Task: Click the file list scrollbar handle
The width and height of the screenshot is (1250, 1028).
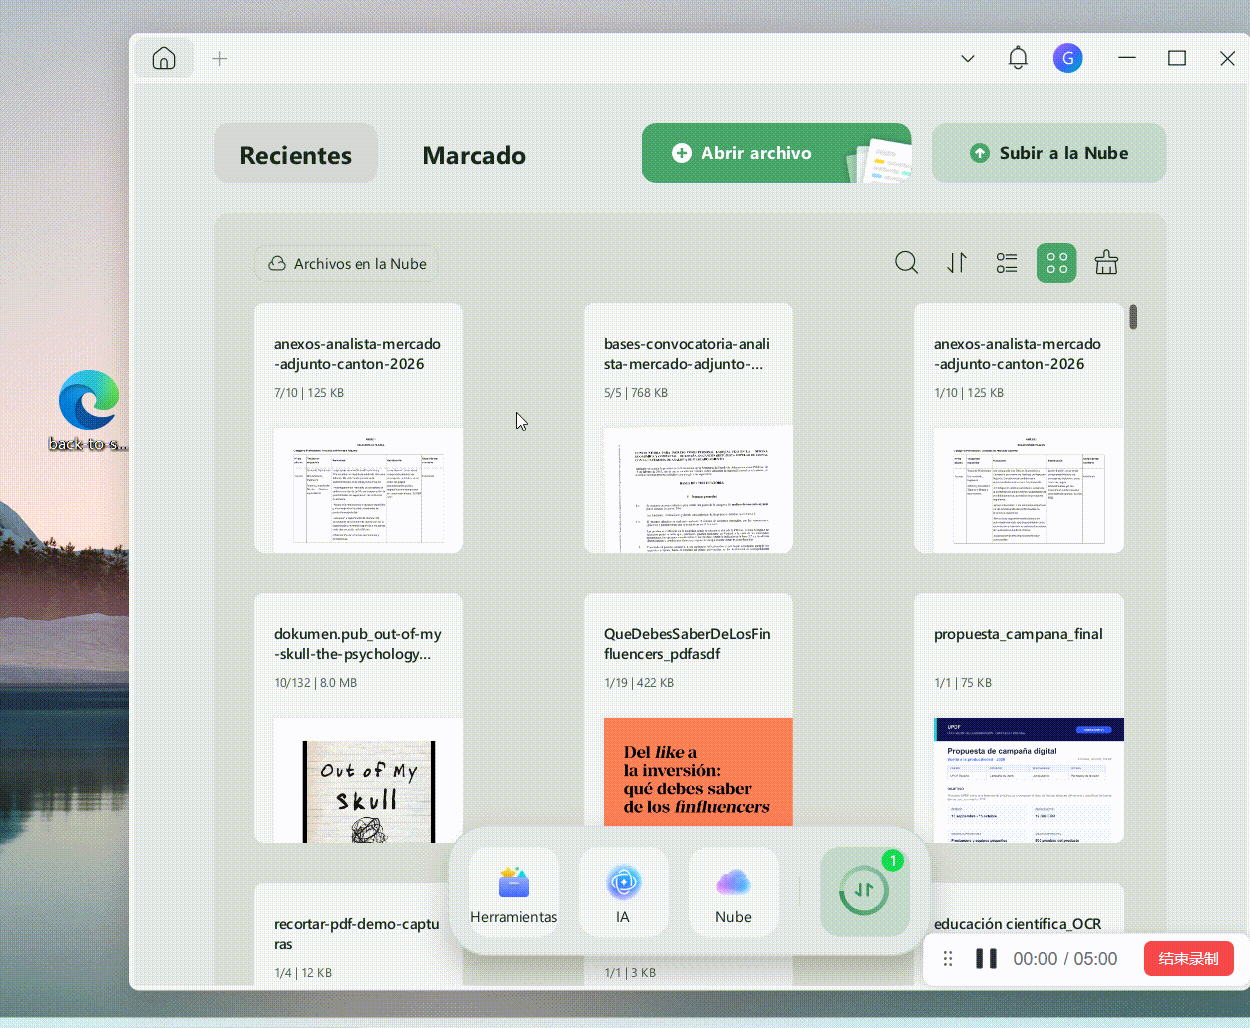Action: [x=1133, y=316]
